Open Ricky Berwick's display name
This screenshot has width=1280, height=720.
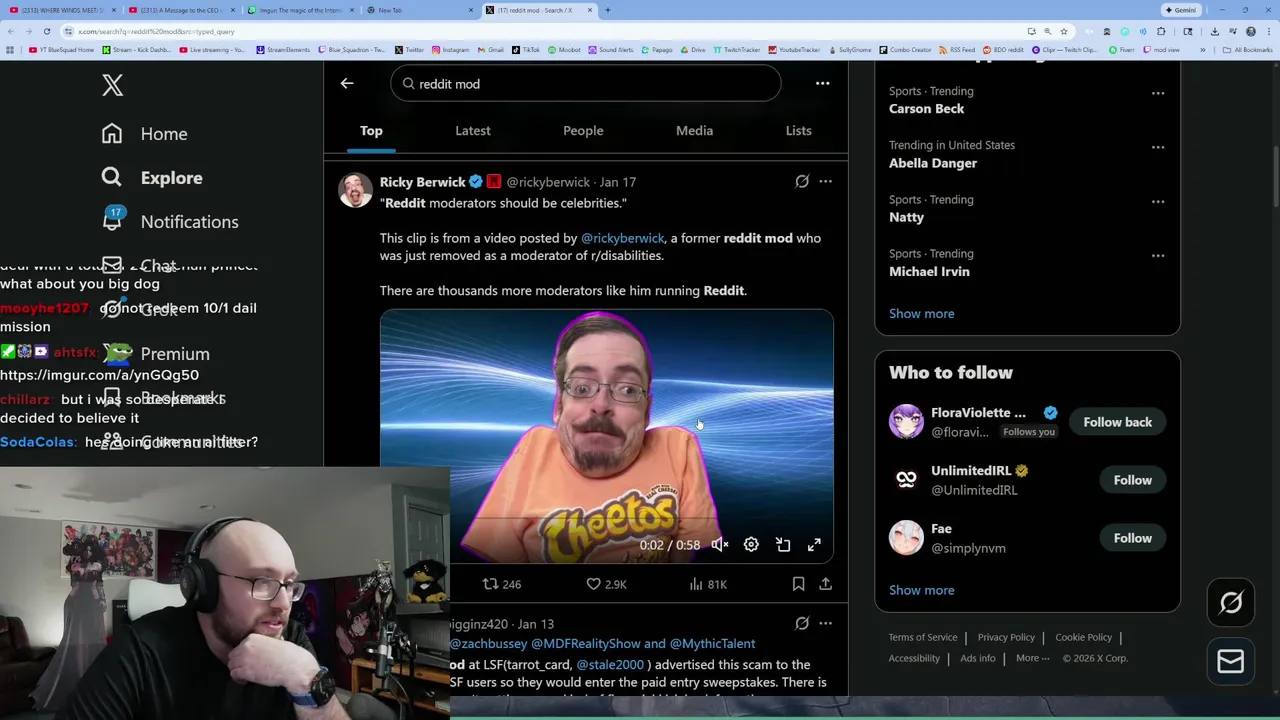point(422,182)
